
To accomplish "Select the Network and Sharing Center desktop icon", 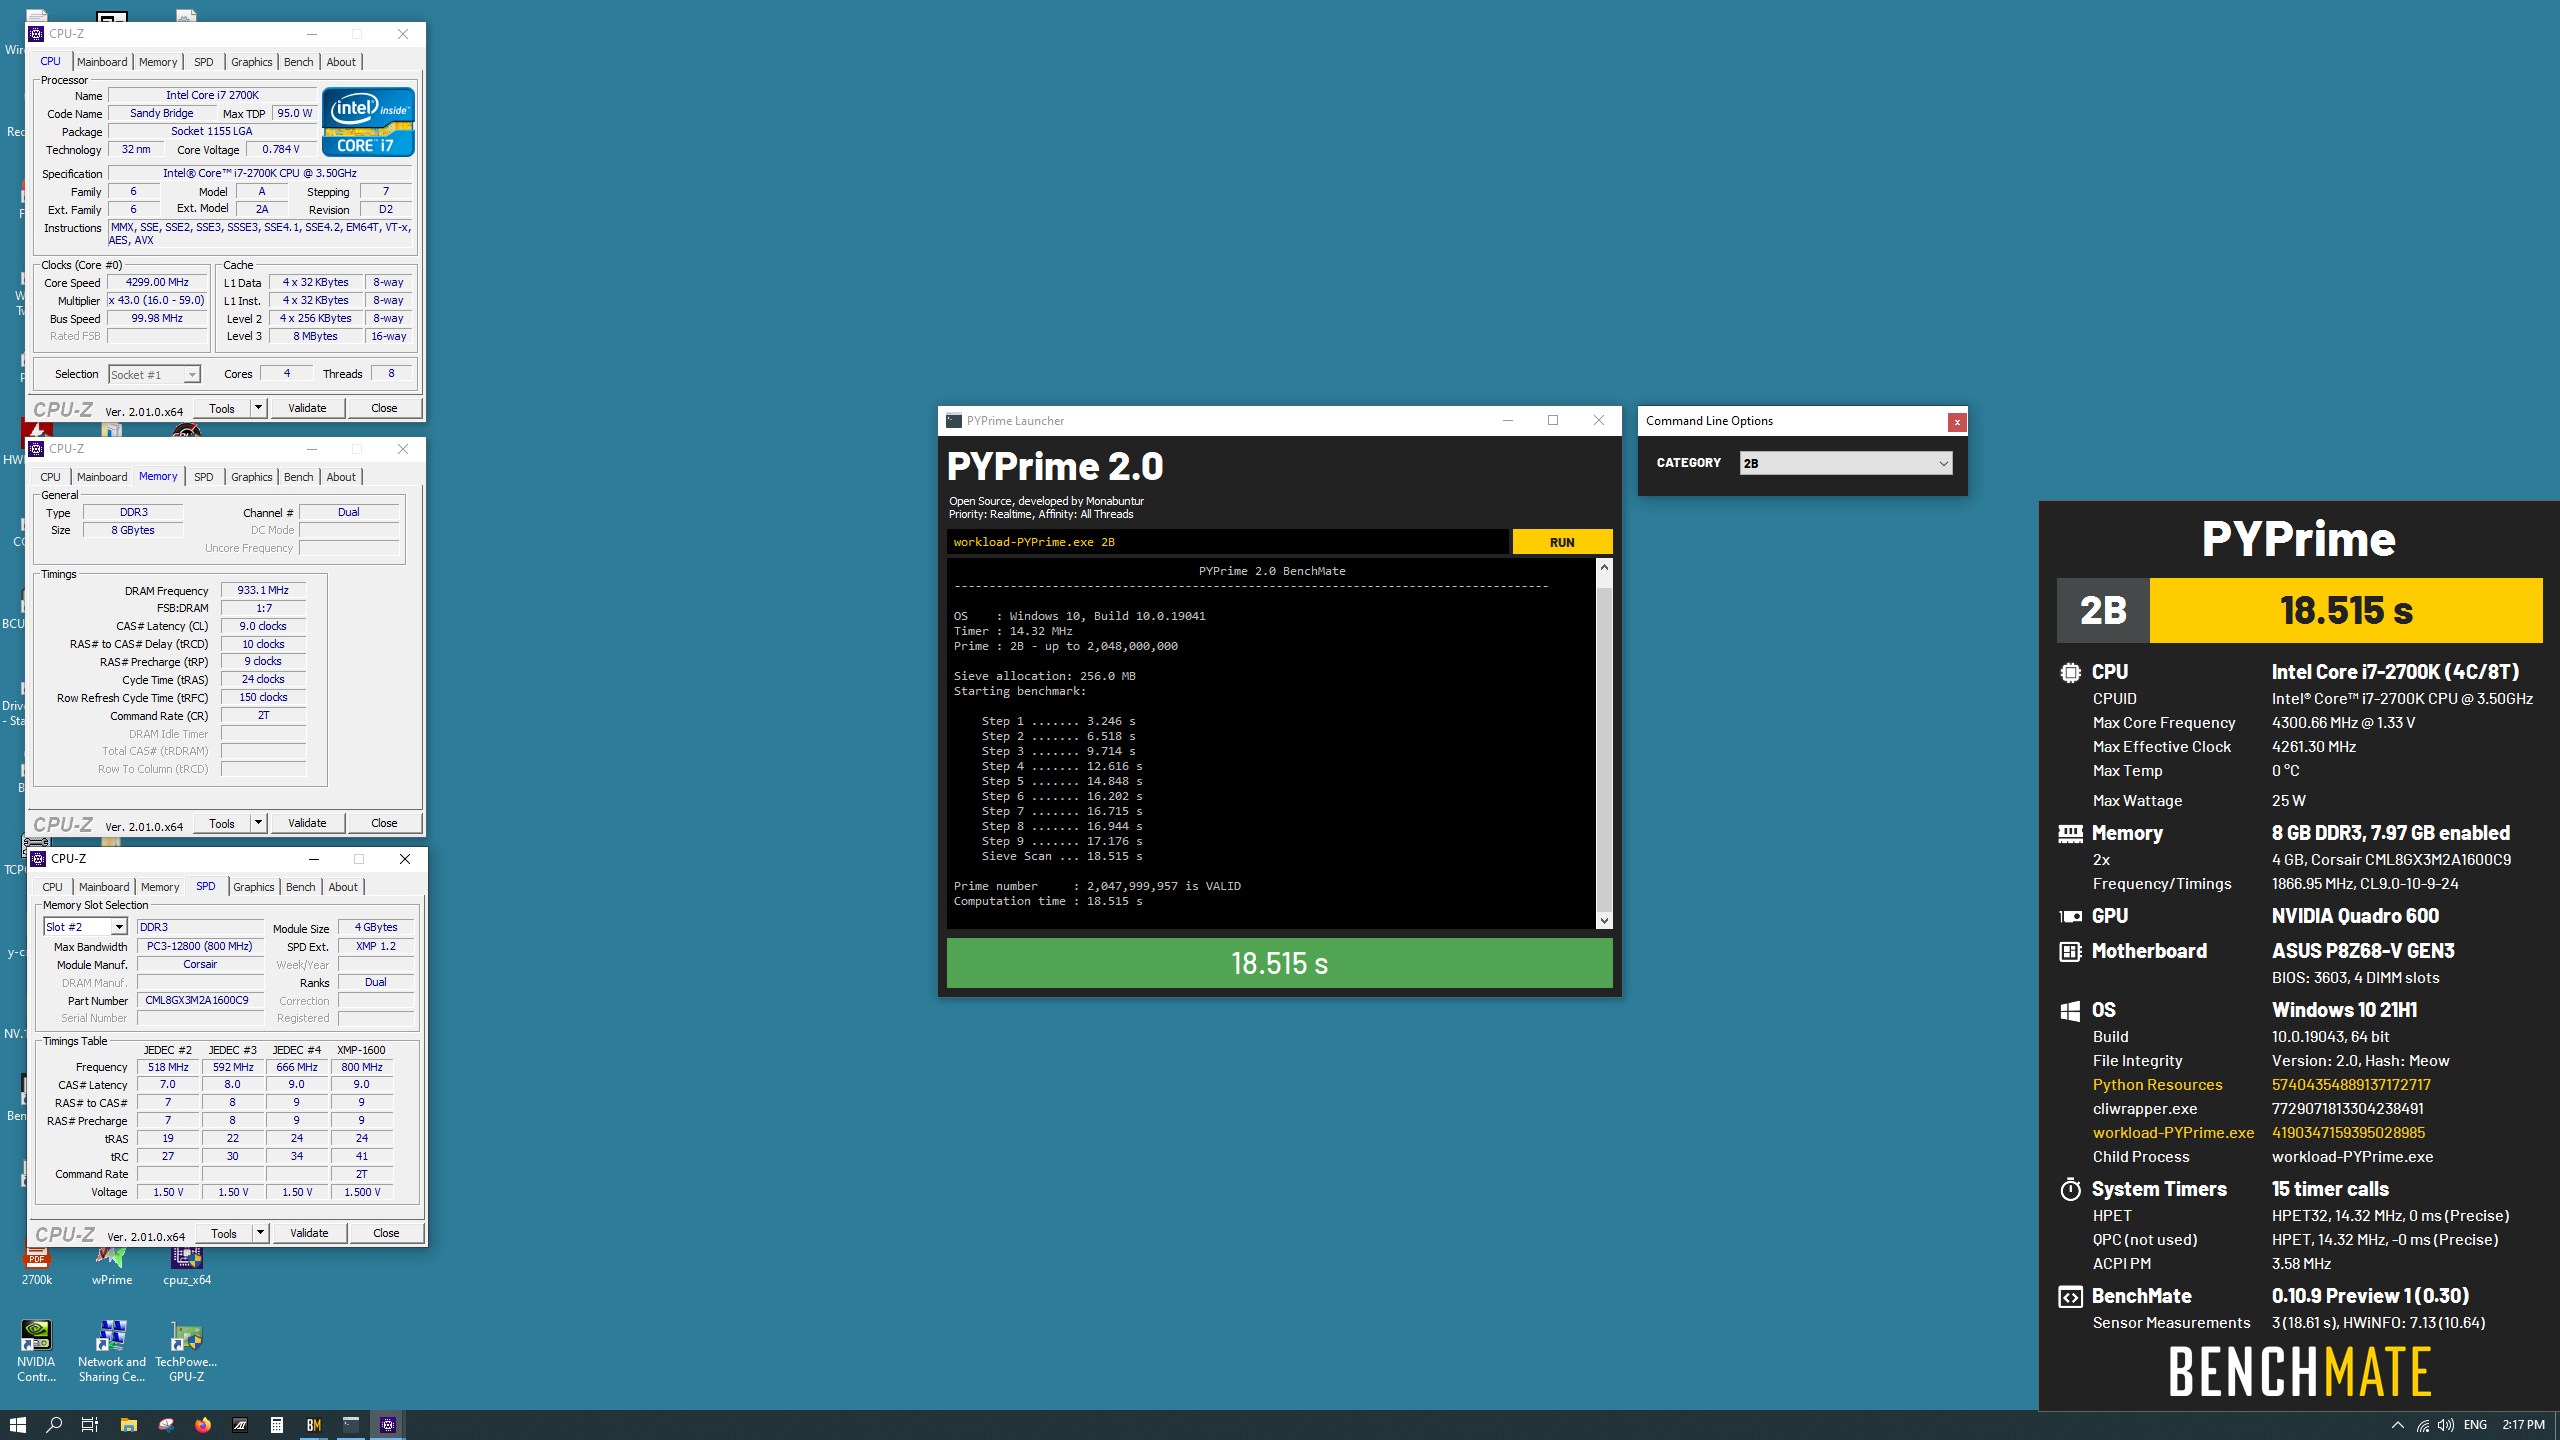I will point(112,1351).
